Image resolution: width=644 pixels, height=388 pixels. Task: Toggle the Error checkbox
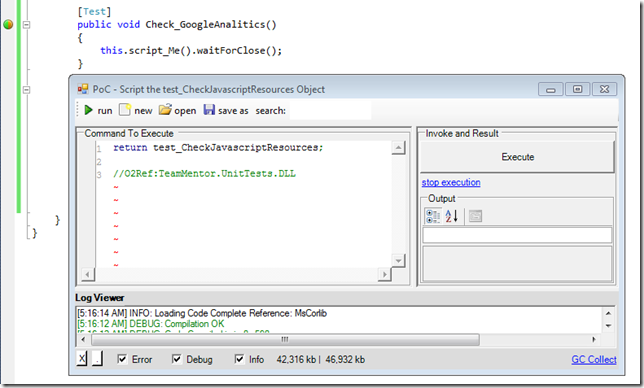coord(122,359)
